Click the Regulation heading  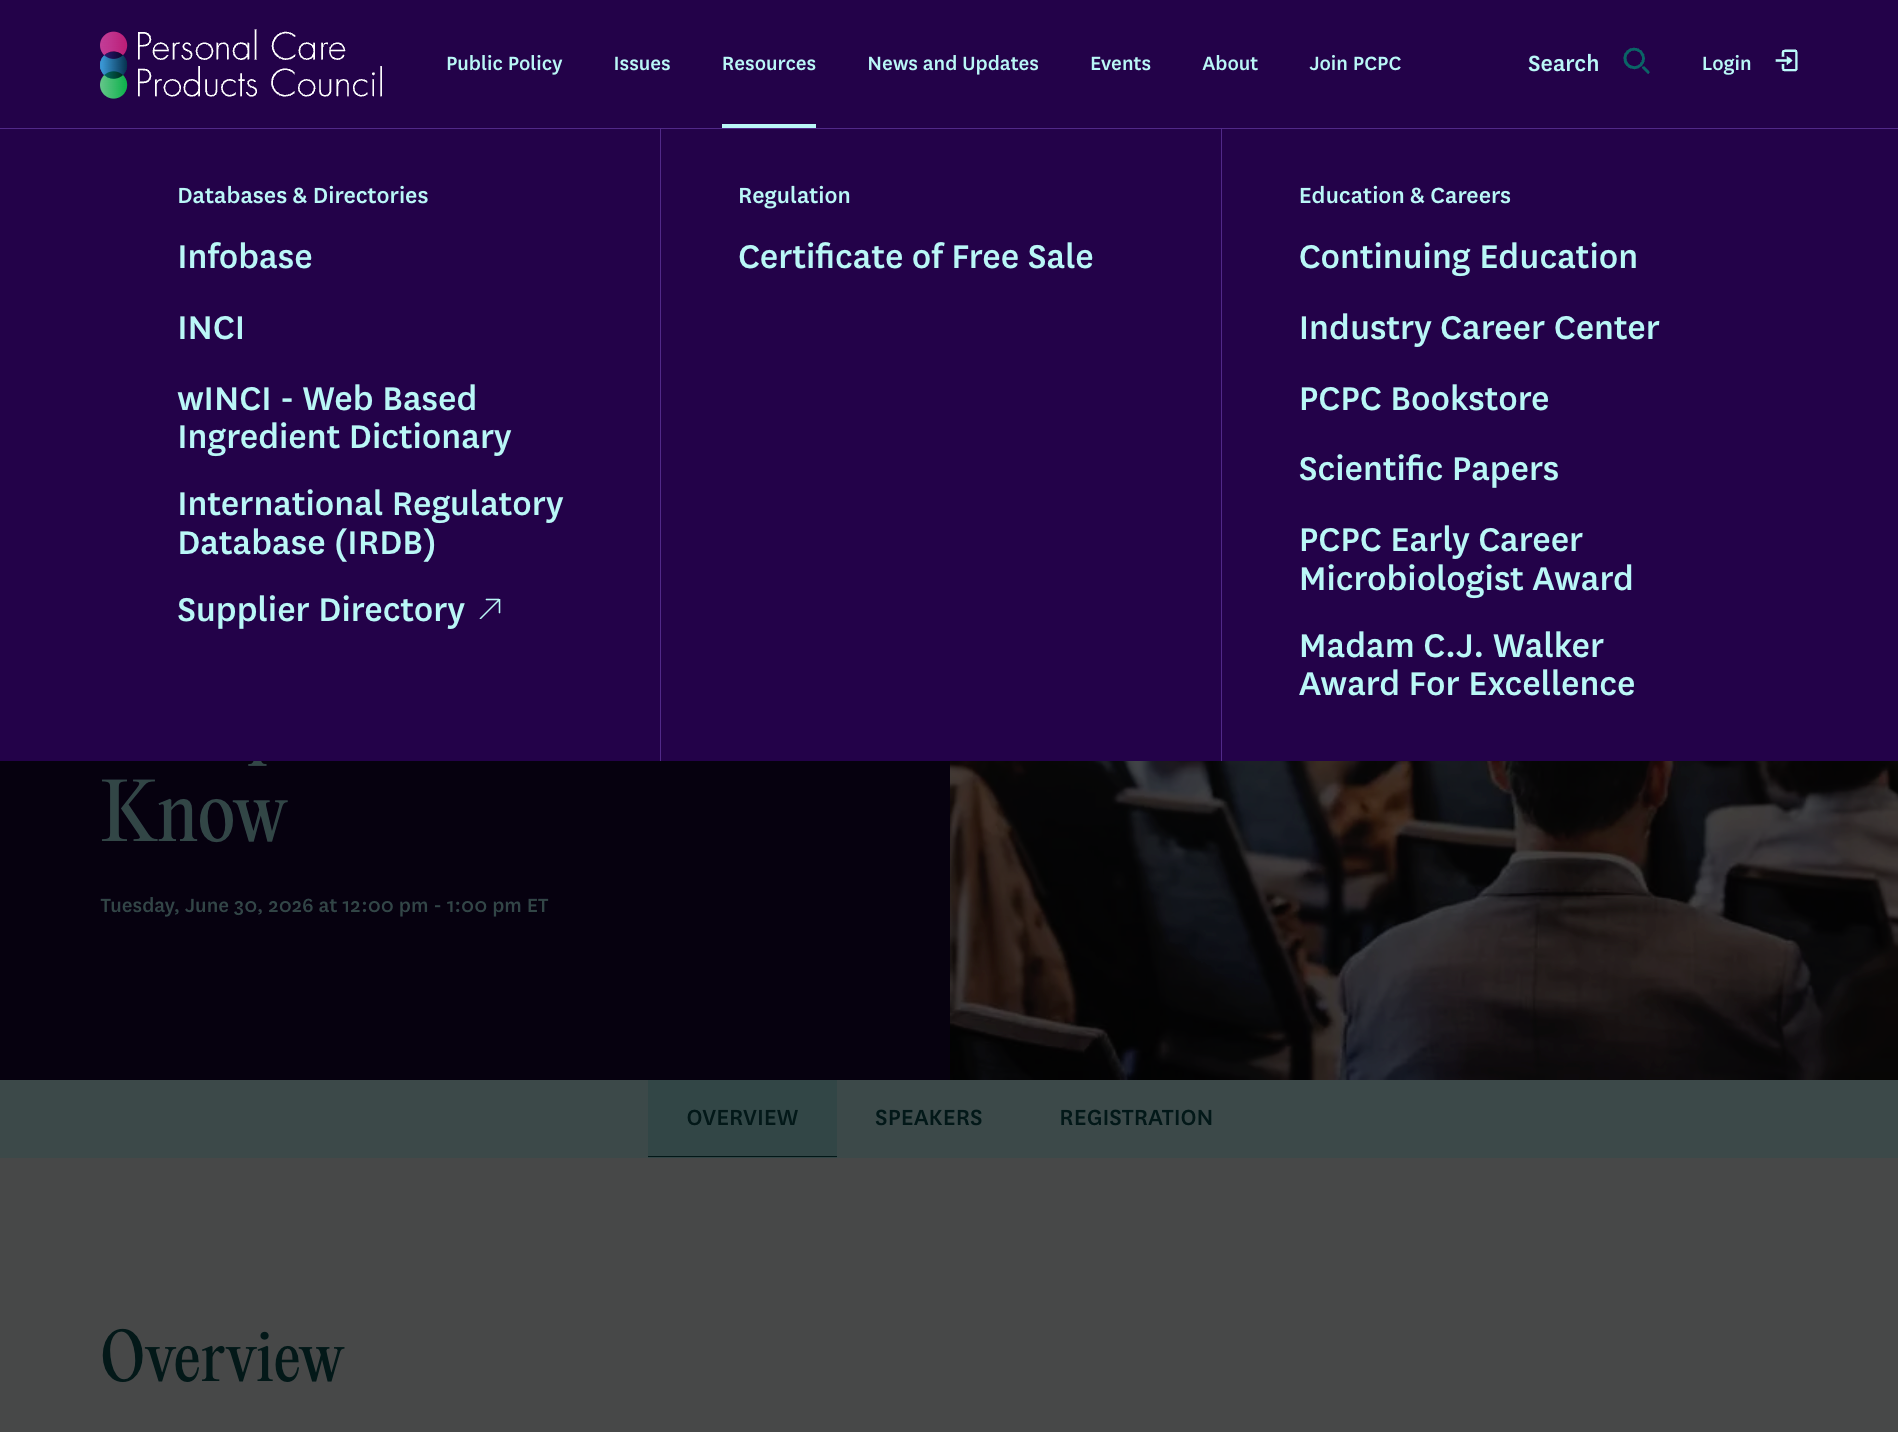[x=794, y=196]
